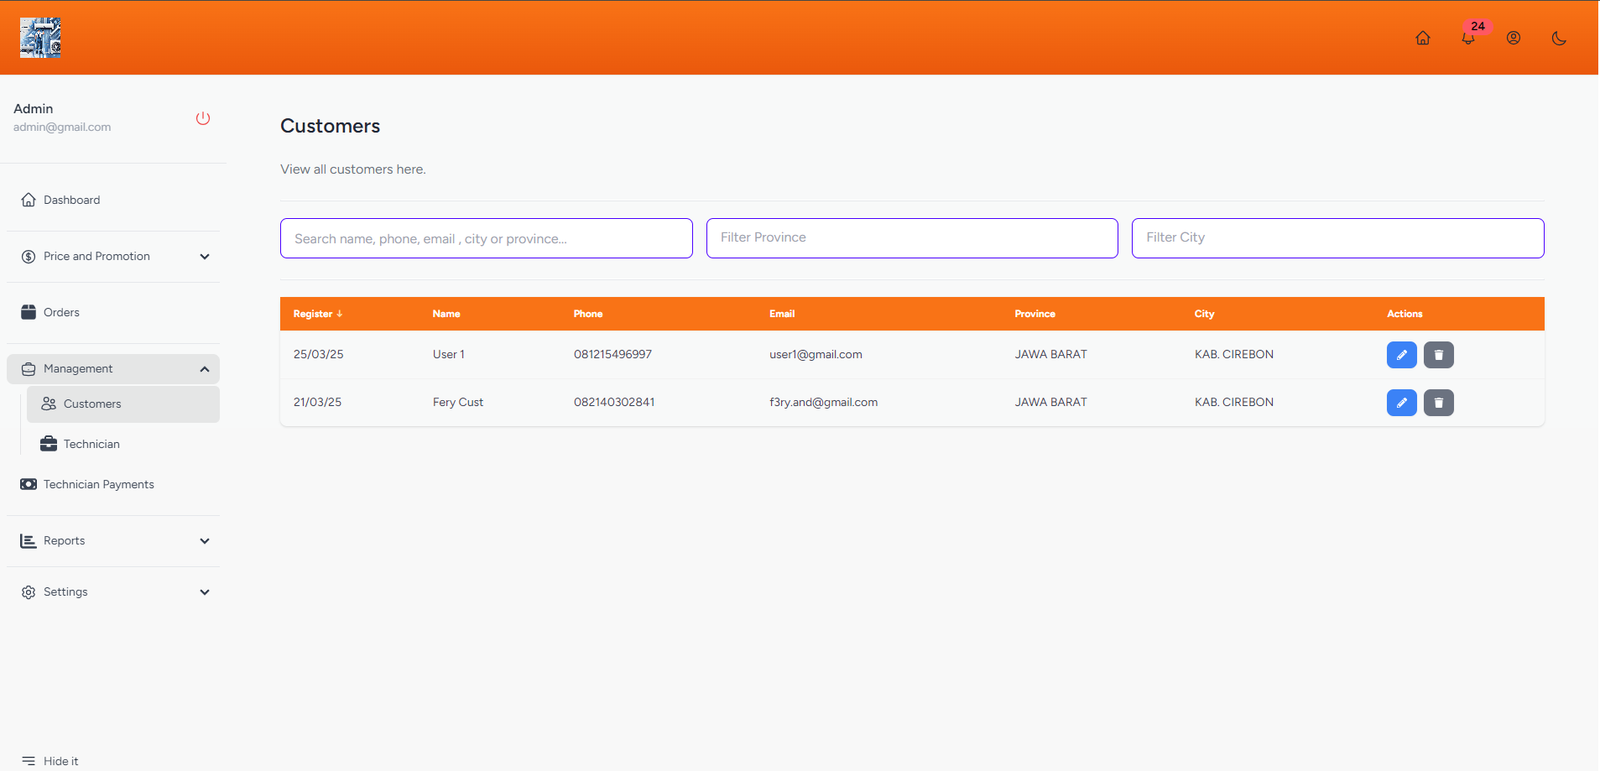This screenshot has width=1600, height=771.
Task: Go to the Orders page
Action: 61,313
